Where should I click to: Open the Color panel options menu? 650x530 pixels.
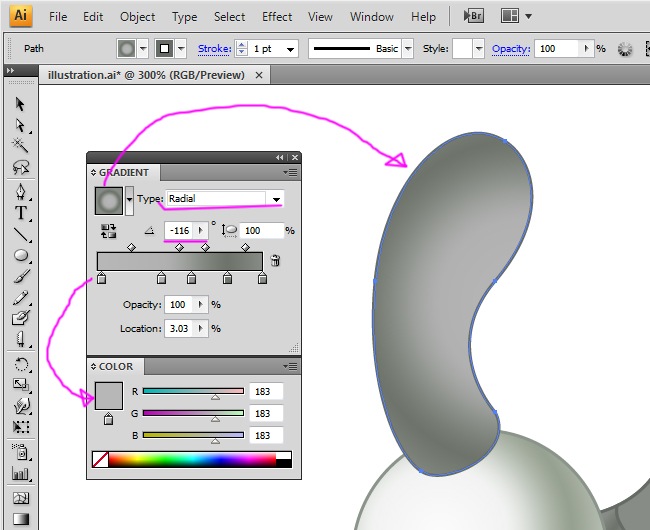(290, 366)
